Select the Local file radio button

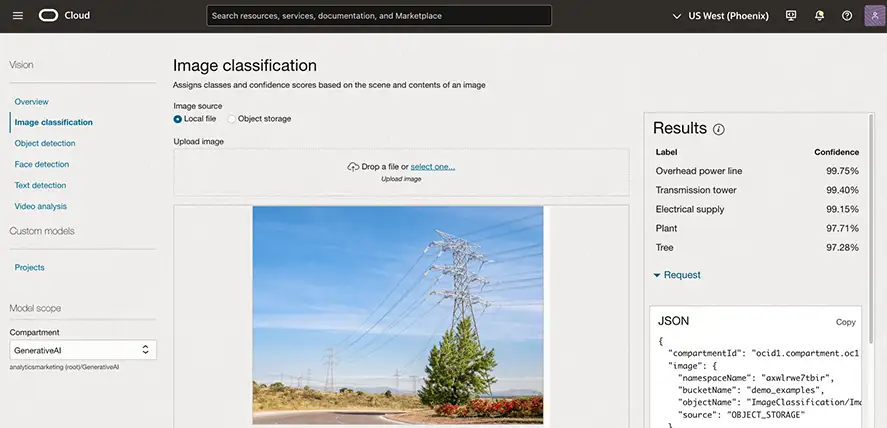pos(178,119)
